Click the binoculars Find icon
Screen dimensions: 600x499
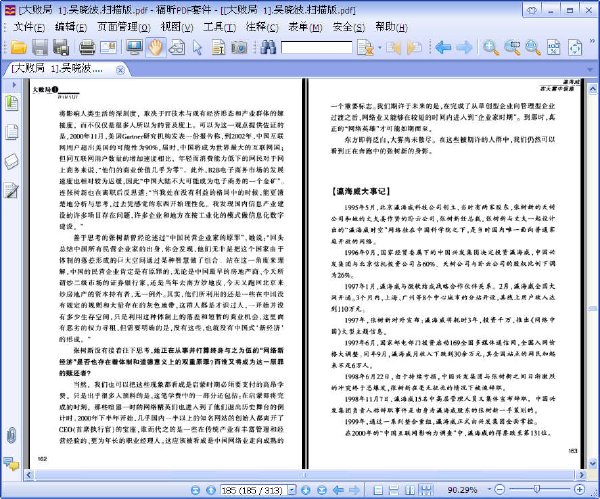[x=268, y=47]
